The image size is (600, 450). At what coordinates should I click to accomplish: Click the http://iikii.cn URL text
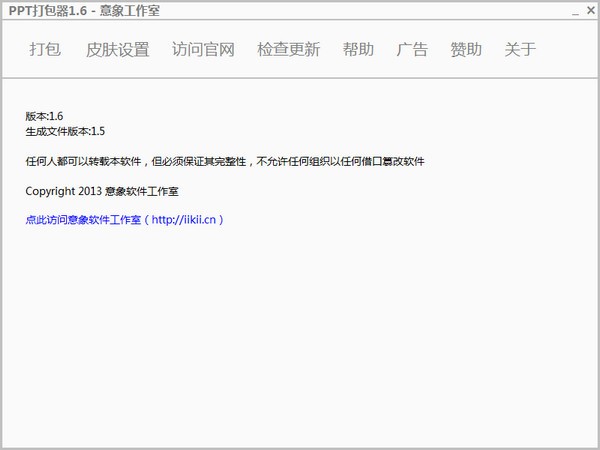184,219
